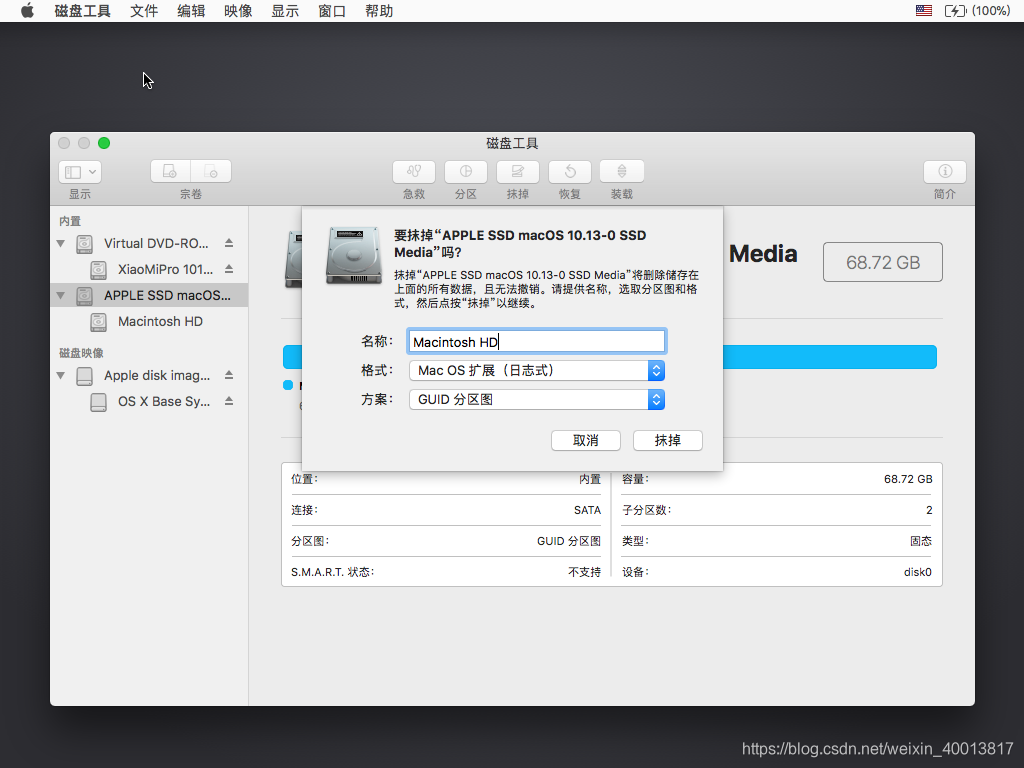Viewport: 1024px width, 768px height.
Task: Click the blue legend dot below usage bar
Action: pos(288,385)
